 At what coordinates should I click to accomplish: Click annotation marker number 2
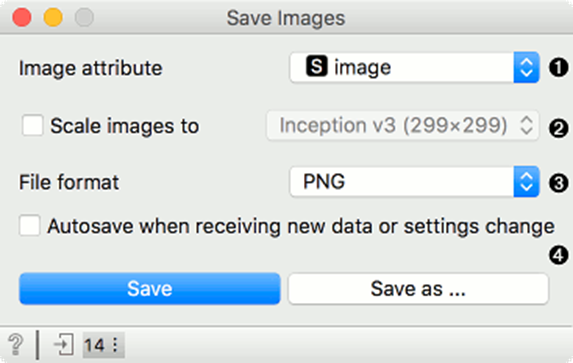(558, 128)
